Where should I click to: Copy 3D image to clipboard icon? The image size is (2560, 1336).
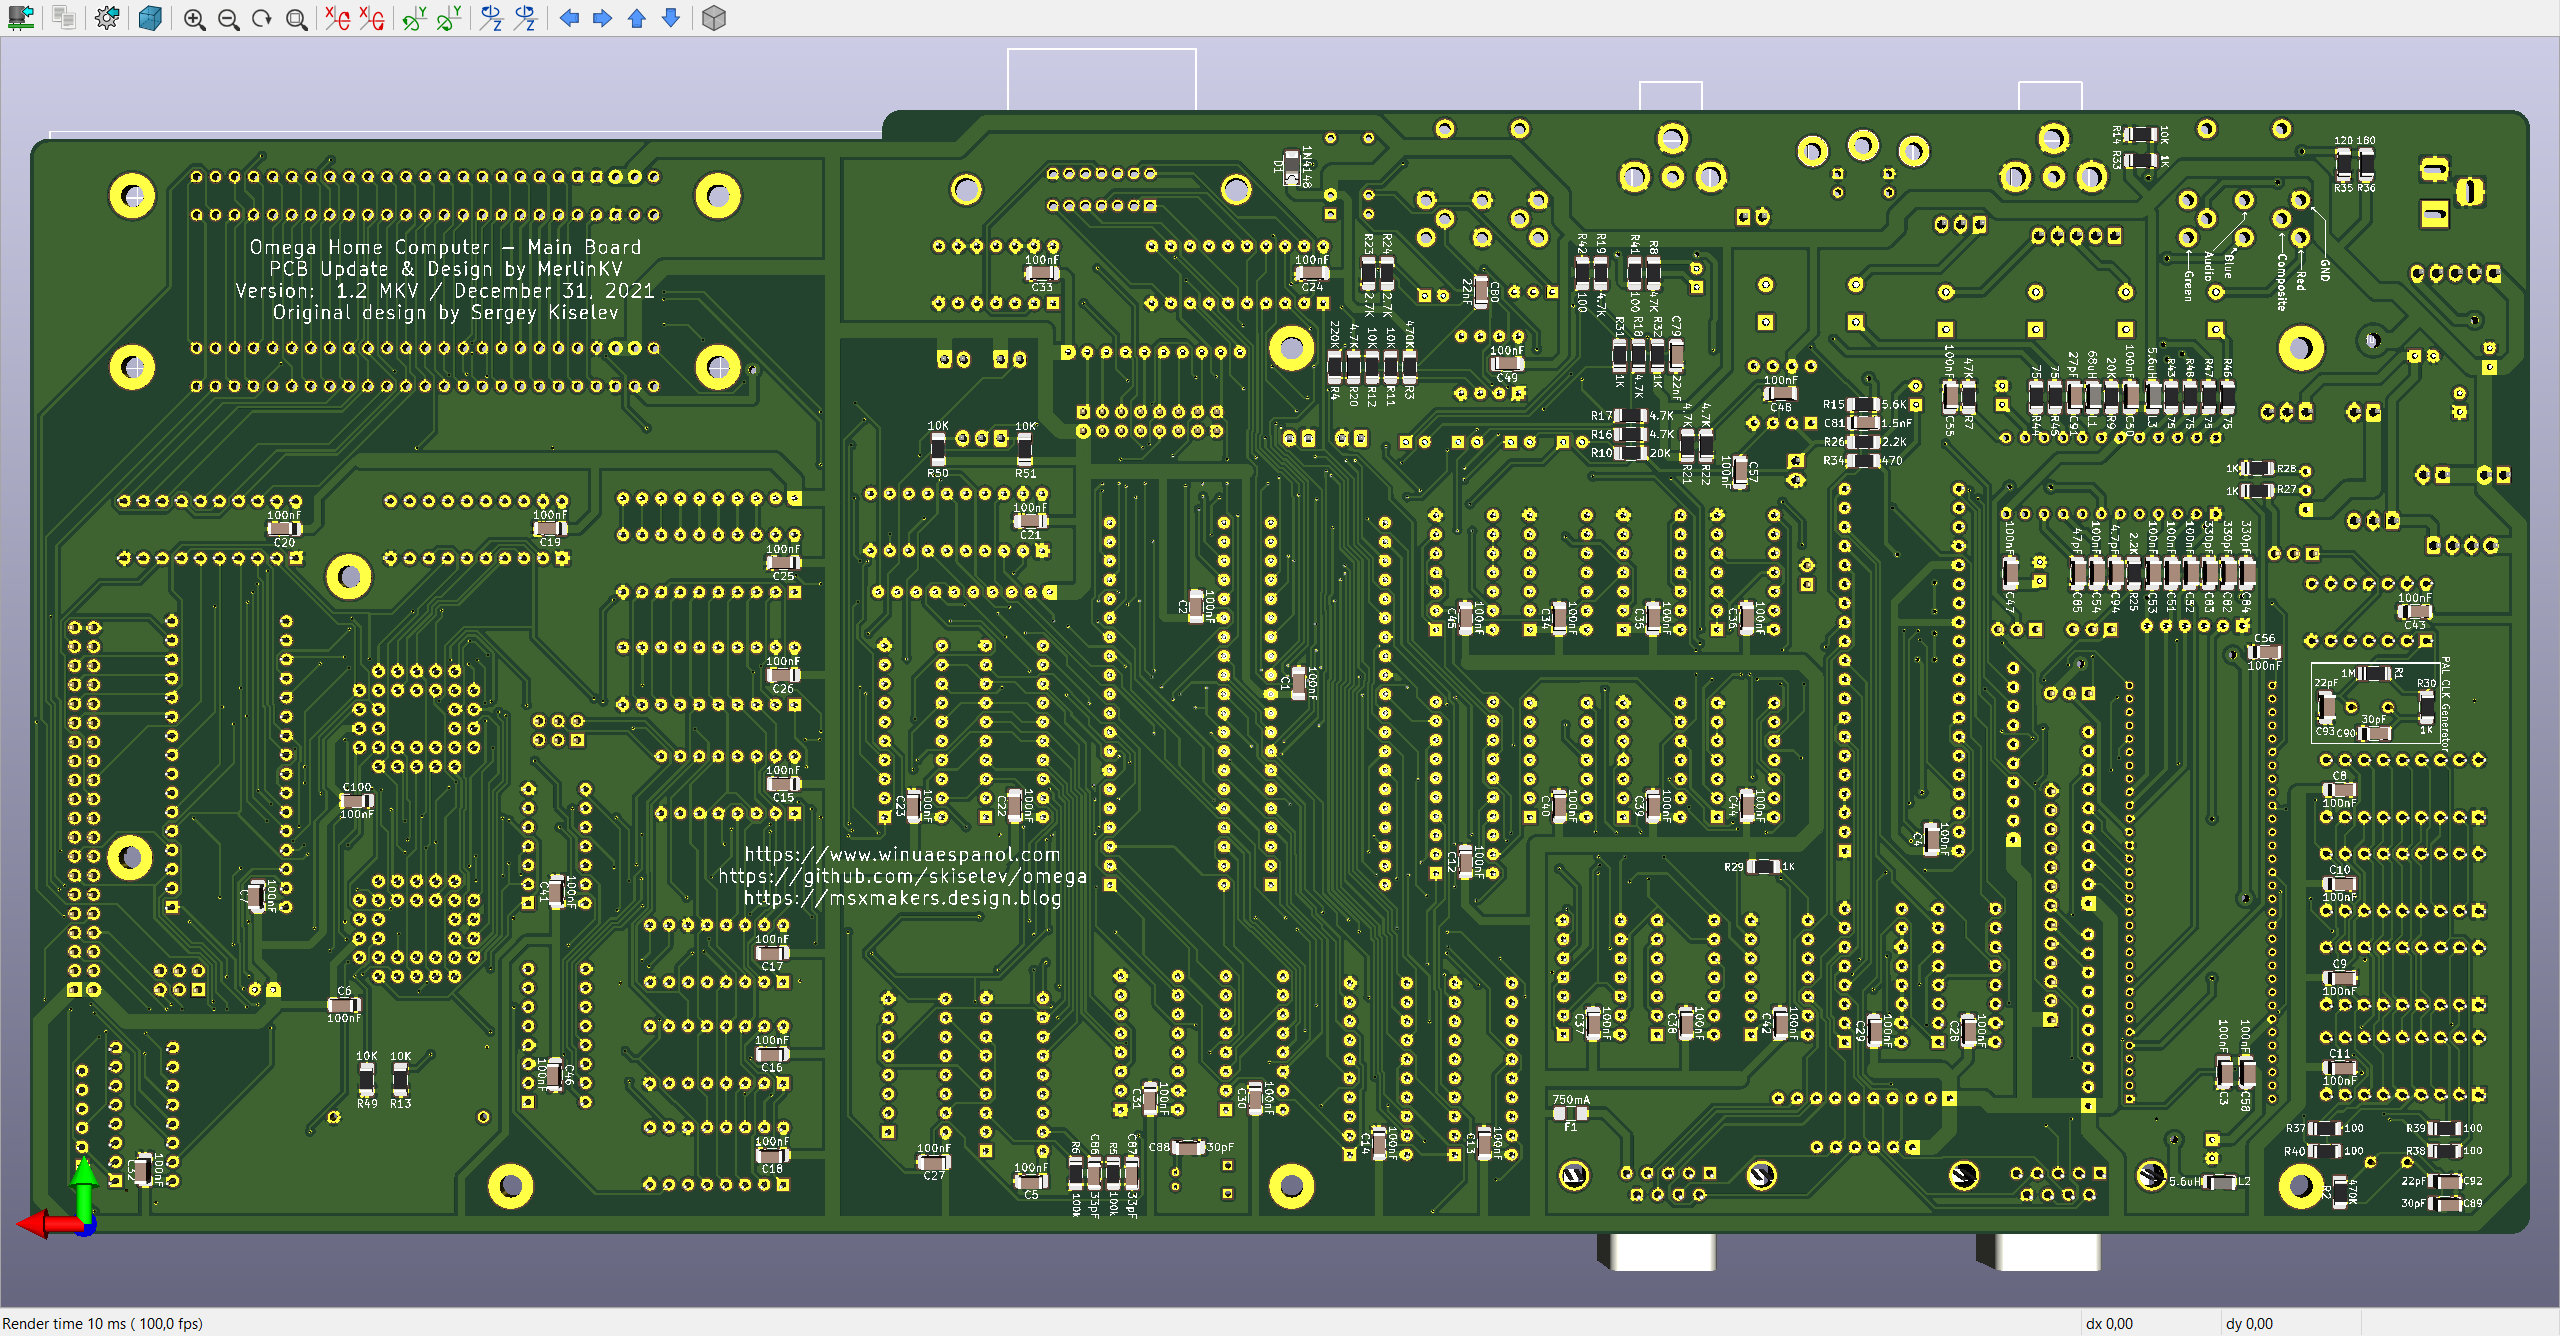(x=64, y=18)
